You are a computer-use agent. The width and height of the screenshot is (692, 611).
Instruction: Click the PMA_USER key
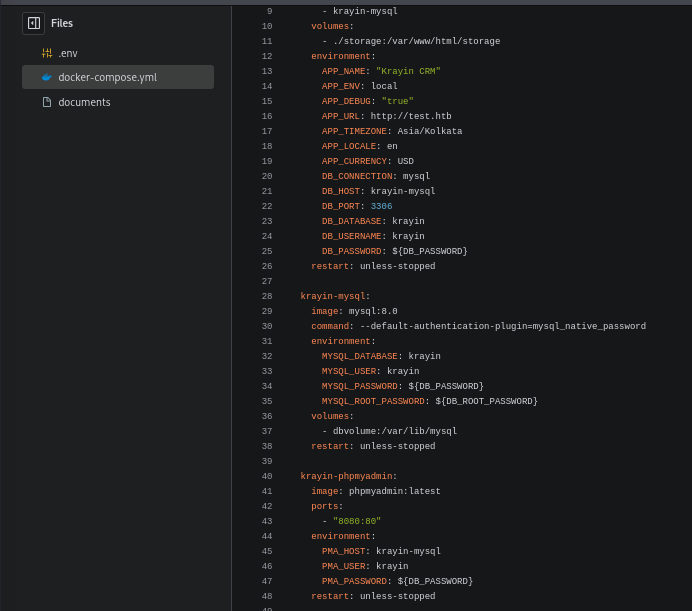point(343,566)
